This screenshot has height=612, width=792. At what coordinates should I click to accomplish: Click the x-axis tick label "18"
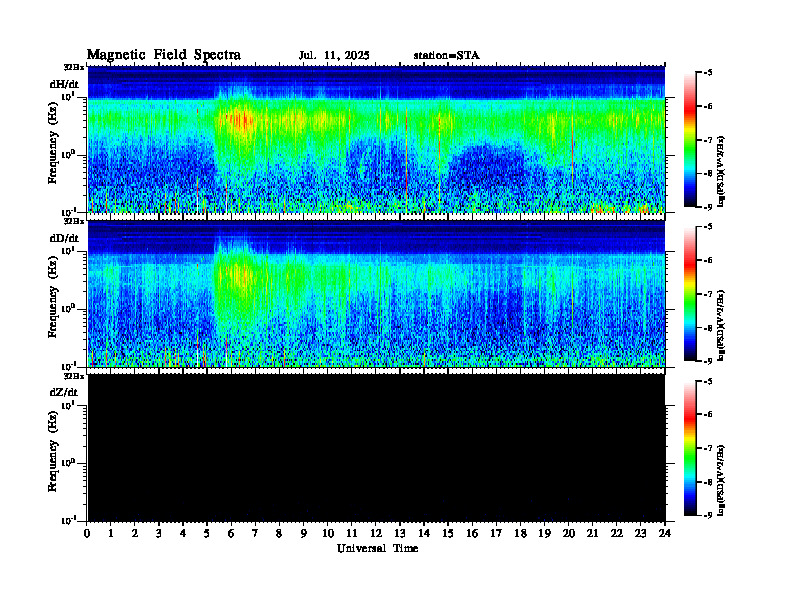click(x=520, y=533)
